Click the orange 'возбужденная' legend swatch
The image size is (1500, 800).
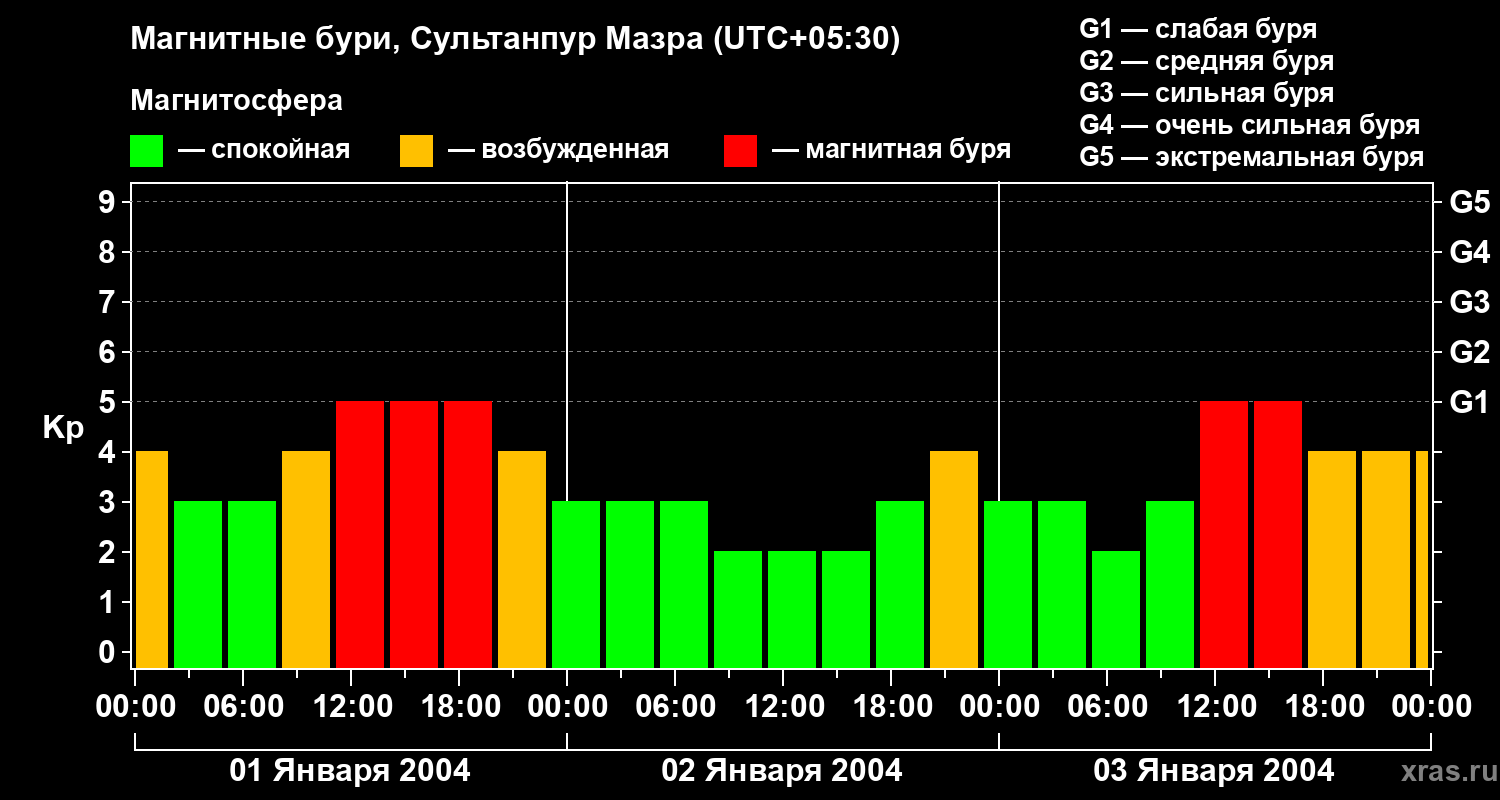[x=416, y=151]
